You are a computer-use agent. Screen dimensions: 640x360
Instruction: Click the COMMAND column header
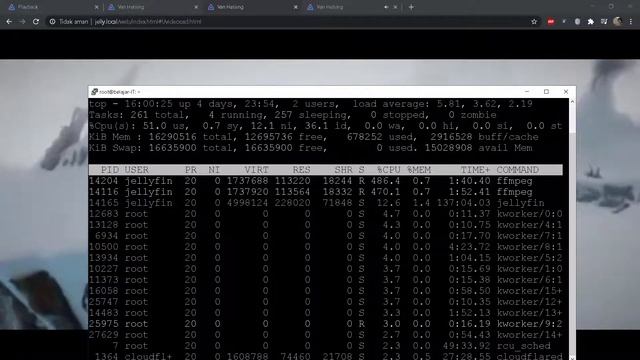(x=518, y=170)
